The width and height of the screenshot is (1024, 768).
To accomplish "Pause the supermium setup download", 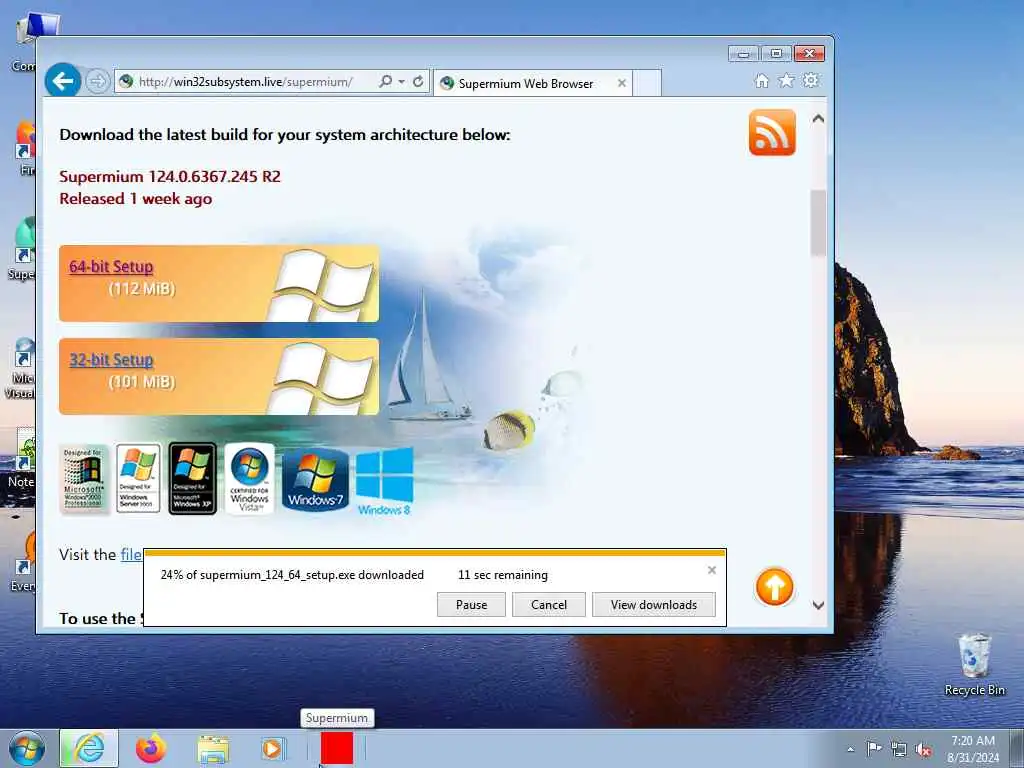I will point(471,605).
